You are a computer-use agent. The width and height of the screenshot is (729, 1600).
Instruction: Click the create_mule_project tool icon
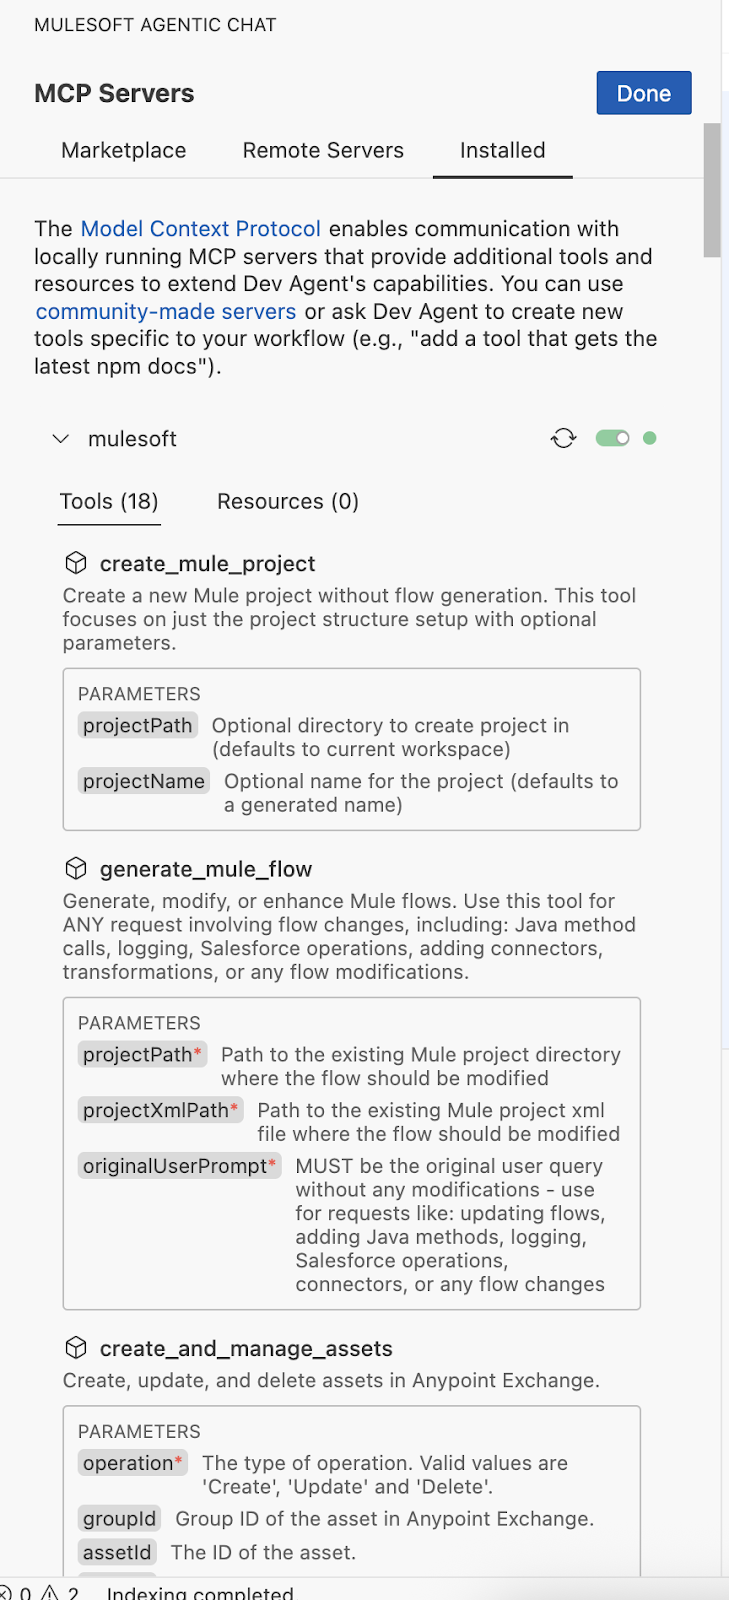pyautogui.click(x=76, y=562)
